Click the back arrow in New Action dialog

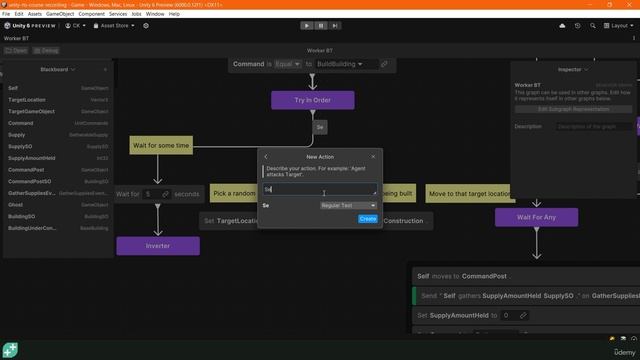pyautogui.click(x=266, y=157)
